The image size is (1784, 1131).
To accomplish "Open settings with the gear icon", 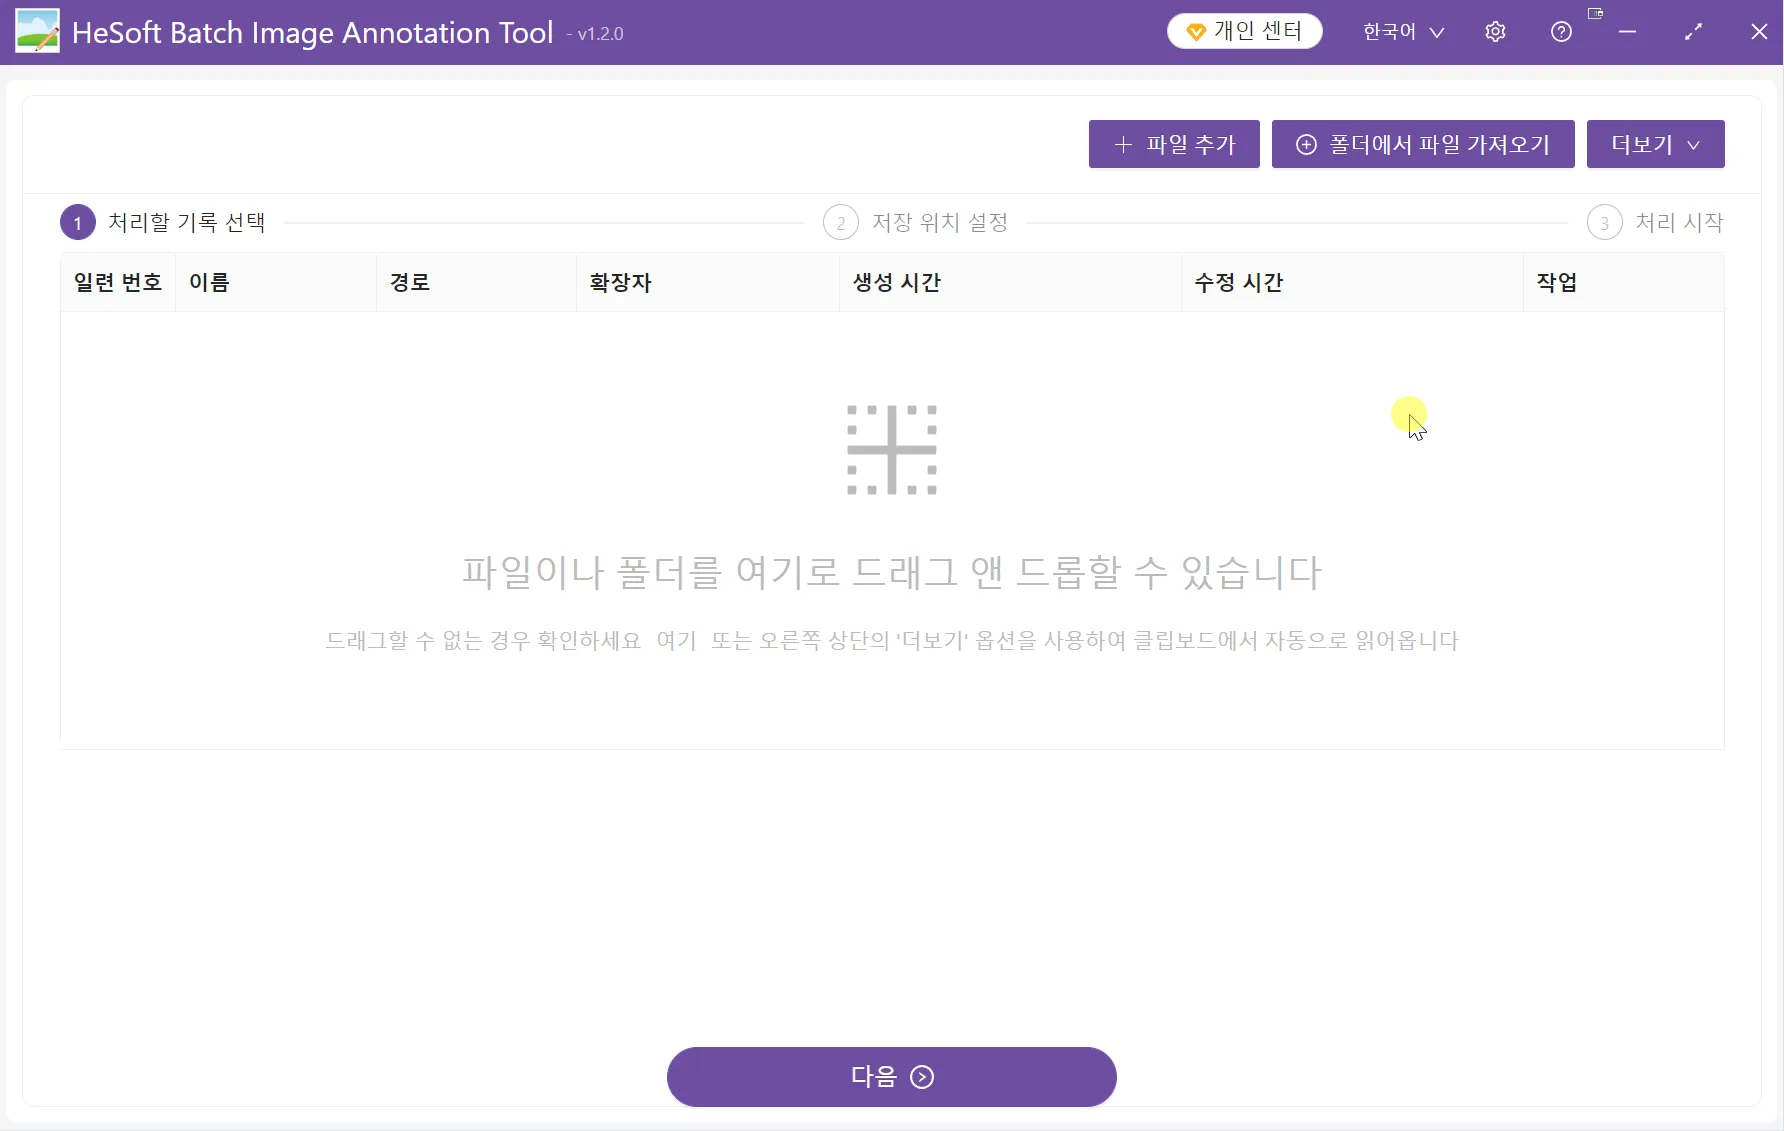I will 1495,32.
